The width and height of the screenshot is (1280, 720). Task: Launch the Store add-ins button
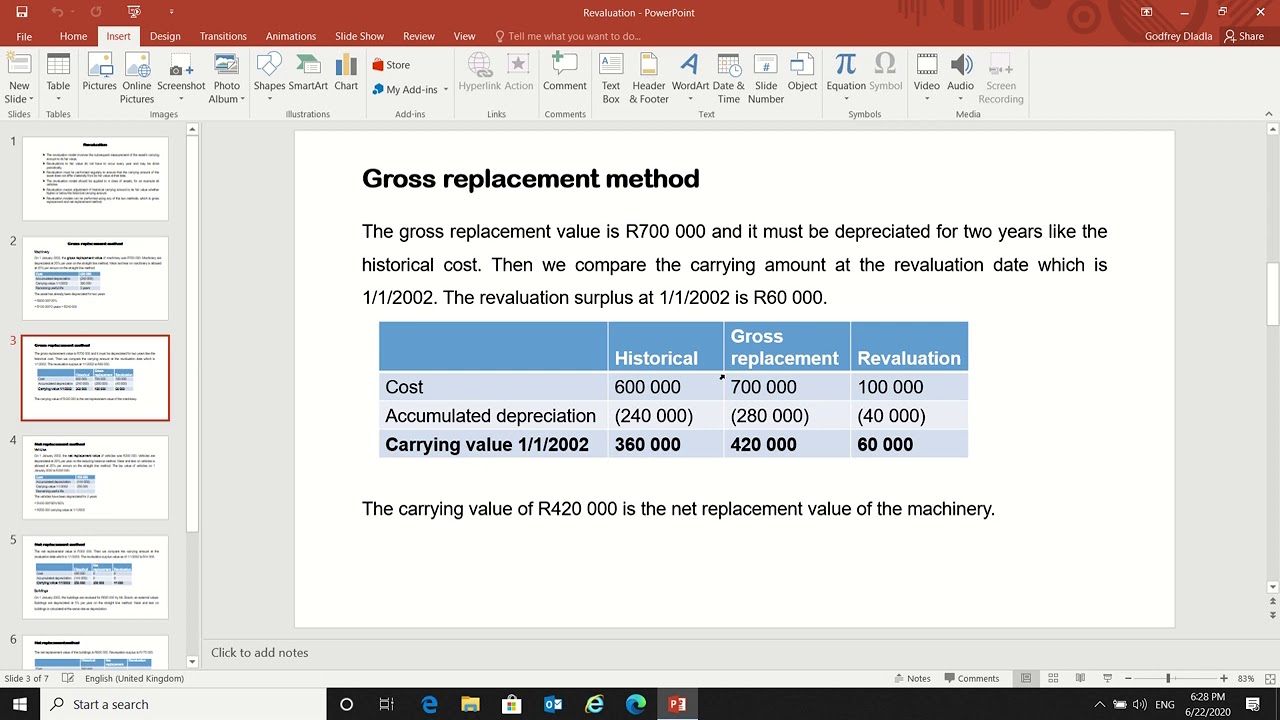[391, 65]
